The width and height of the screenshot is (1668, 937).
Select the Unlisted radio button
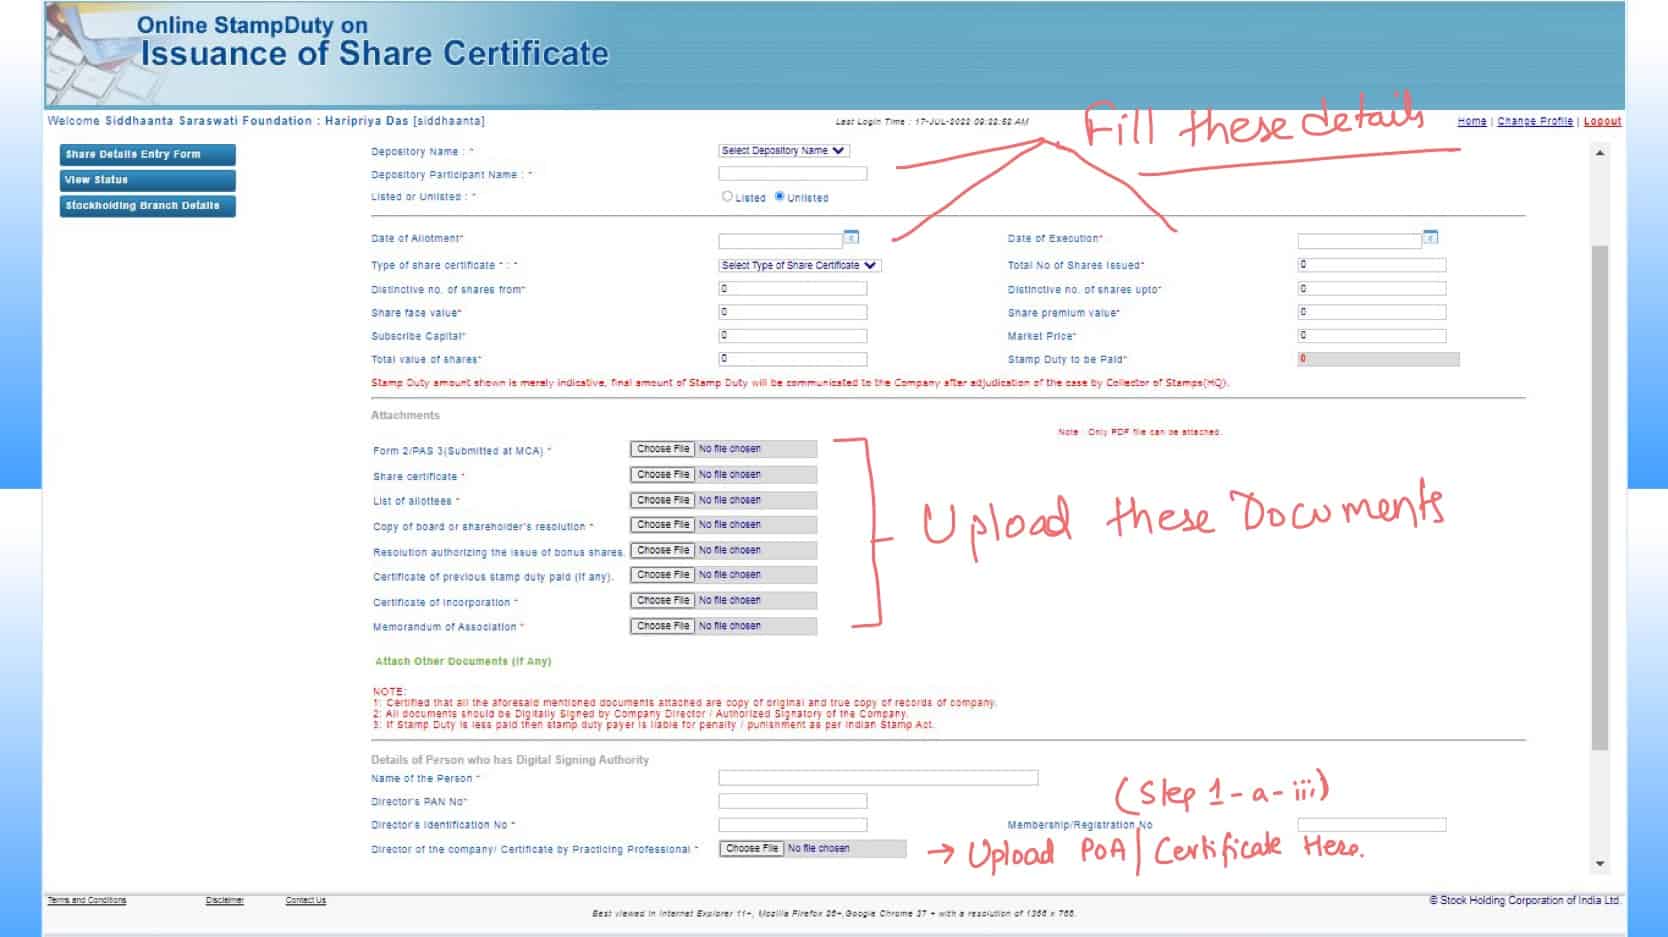(779, 197)
